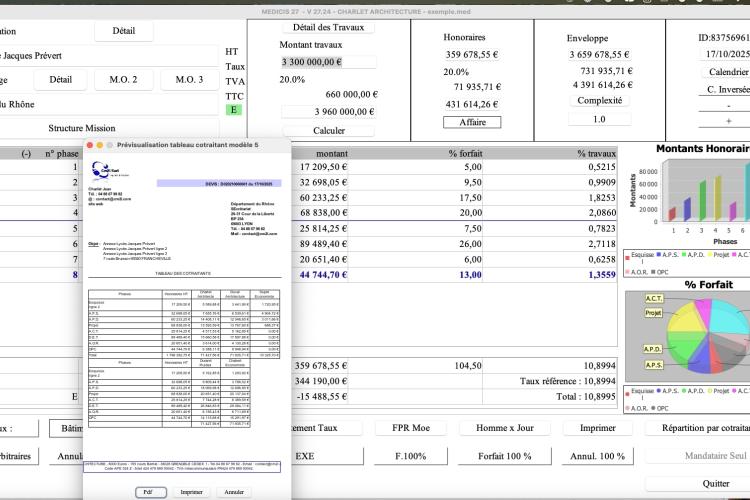Close the cotraitant preview with its red button
The width and height of the screenshot is (750, 500).
pyautogui.click(x=89, y=145)
